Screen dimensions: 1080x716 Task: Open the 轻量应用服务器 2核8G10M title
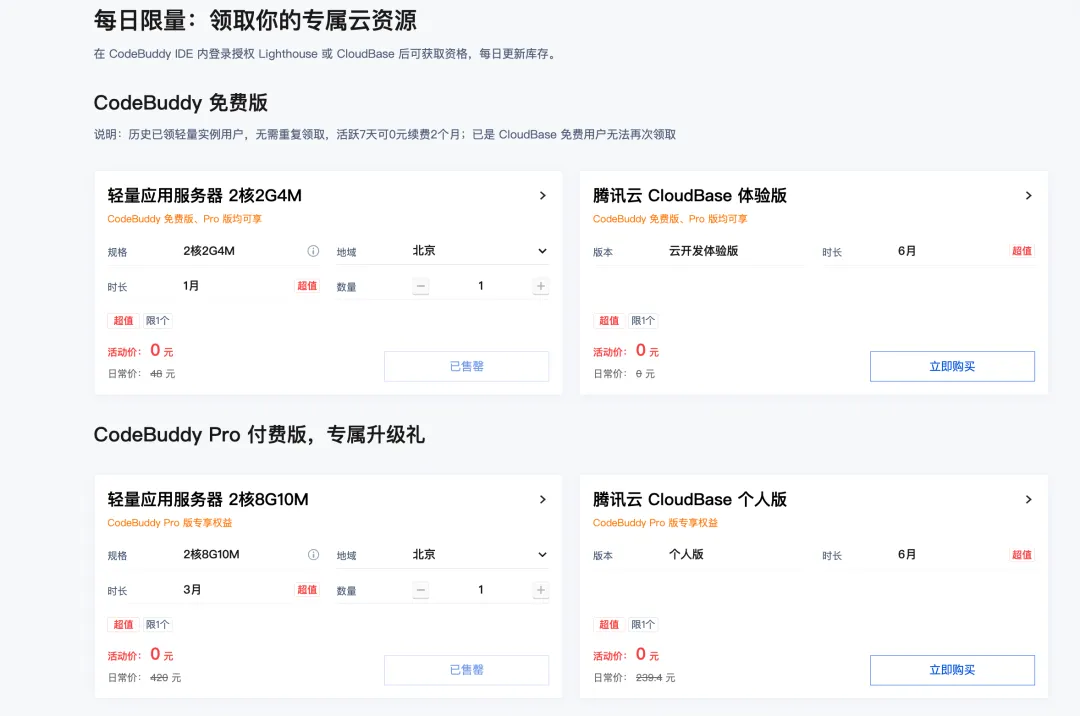208,499
